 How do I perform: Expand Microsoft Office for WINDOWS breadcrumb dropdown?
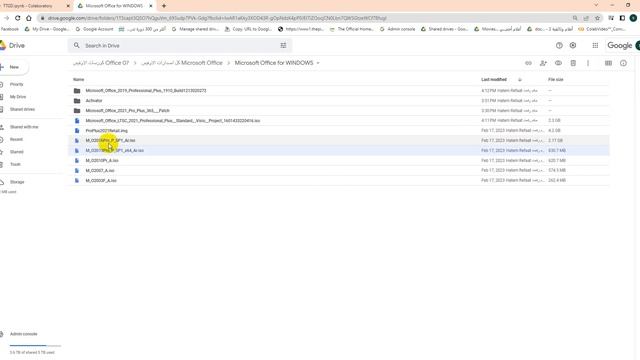(x=318, y=63)
